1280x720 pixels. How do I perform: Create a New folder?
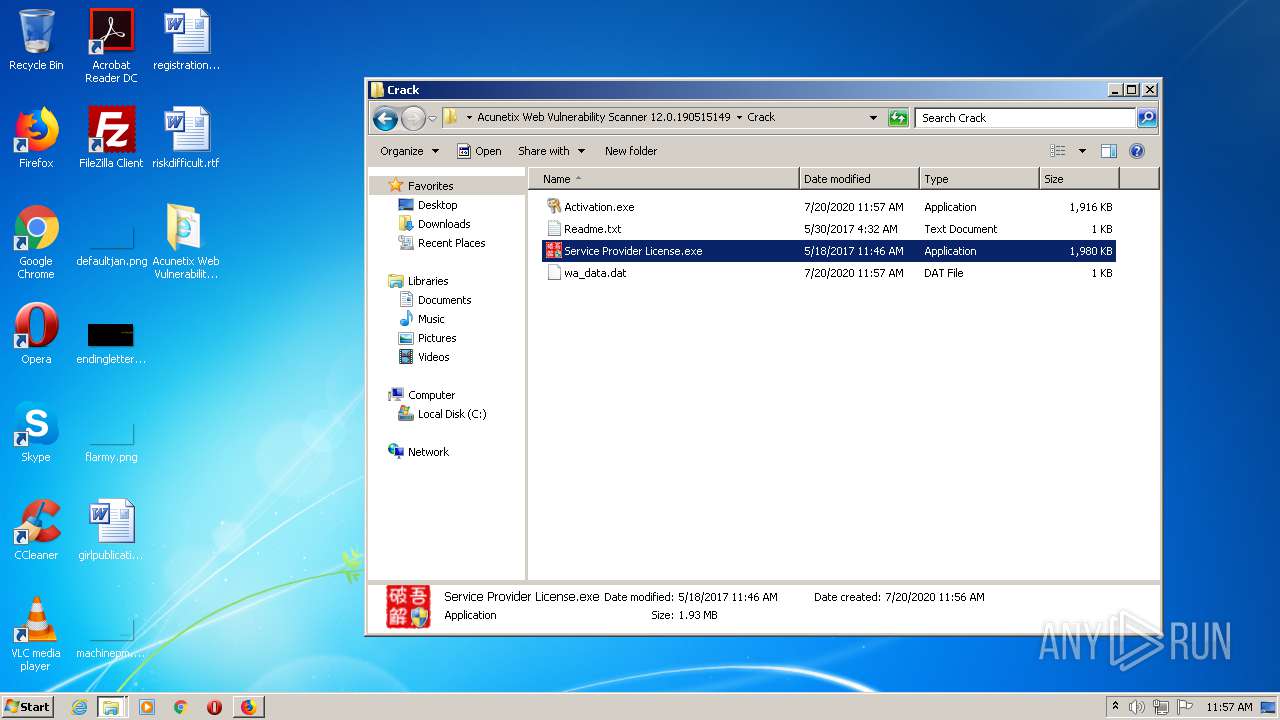click(631, 151)
